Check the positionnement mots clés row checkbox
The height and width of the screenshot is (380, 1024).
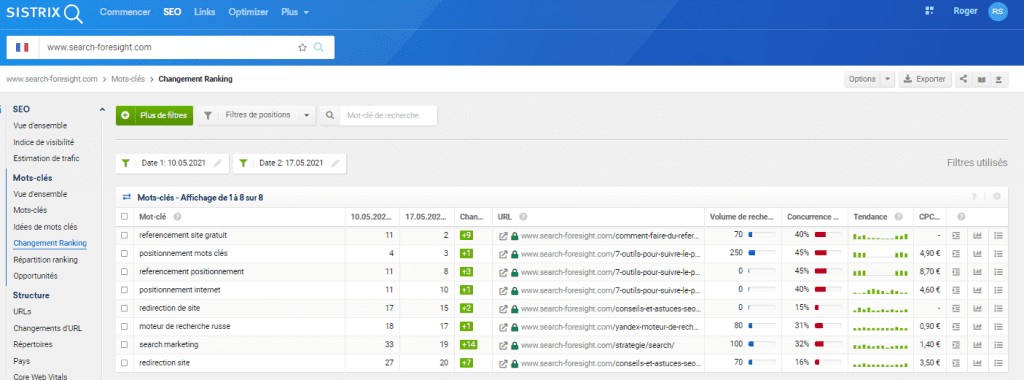(125, 253)
